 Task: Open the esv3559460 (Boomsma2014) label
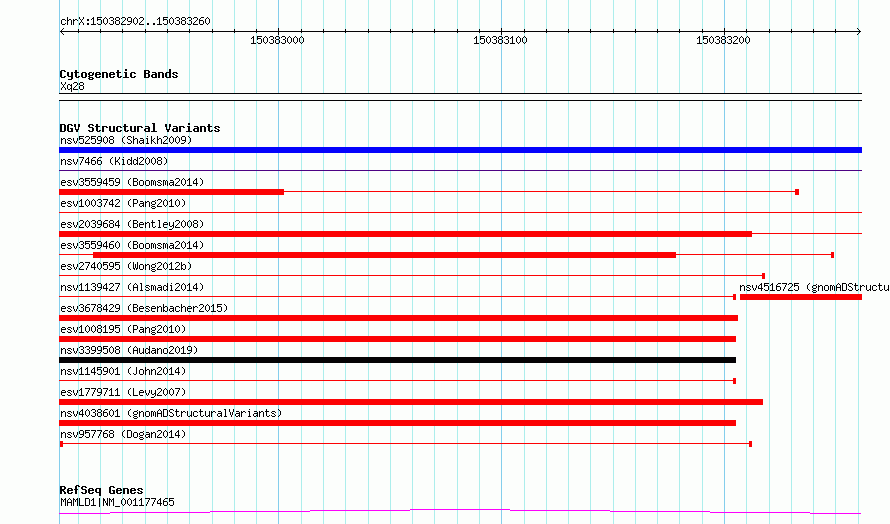coord(132,245)
